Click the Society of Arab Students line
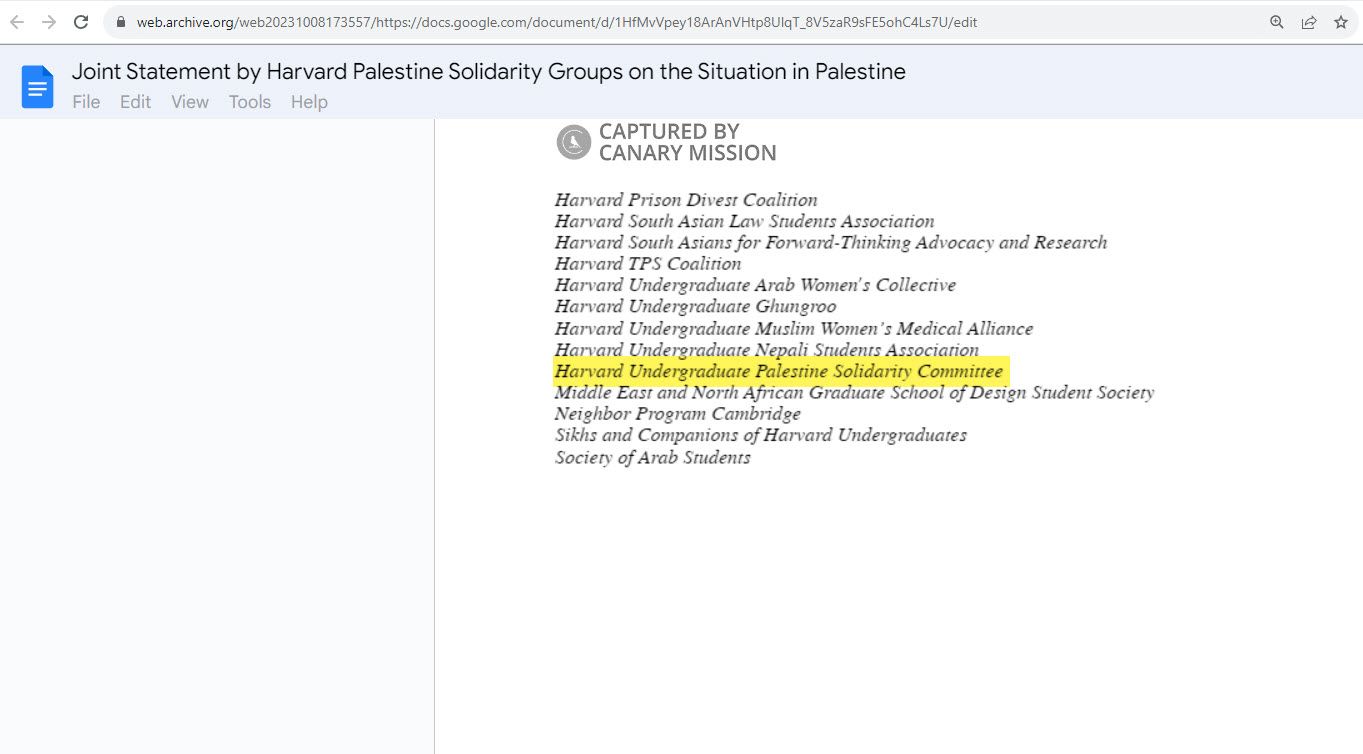 652,458
